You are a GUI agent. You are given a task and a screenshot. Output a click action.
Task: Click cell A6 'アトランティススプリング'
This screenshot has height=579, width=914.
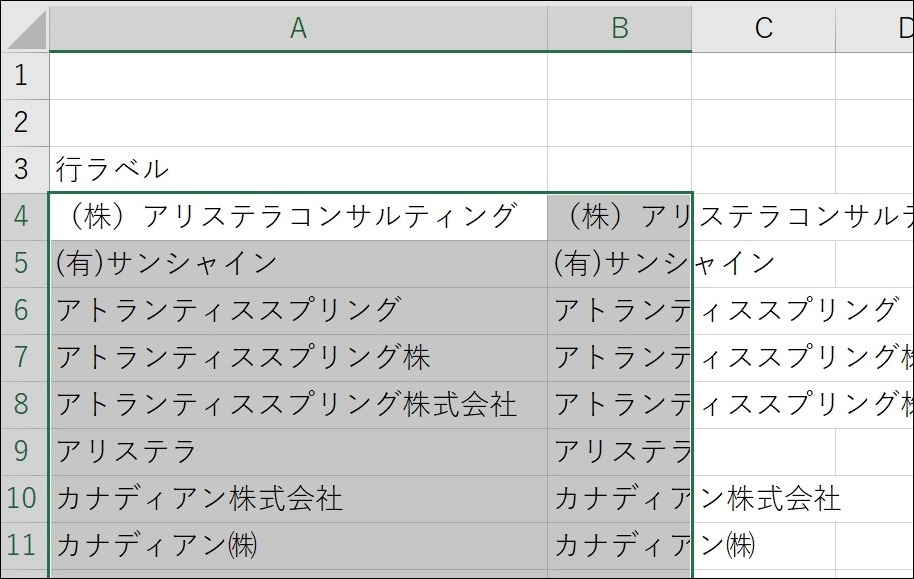tap(298, 311)
